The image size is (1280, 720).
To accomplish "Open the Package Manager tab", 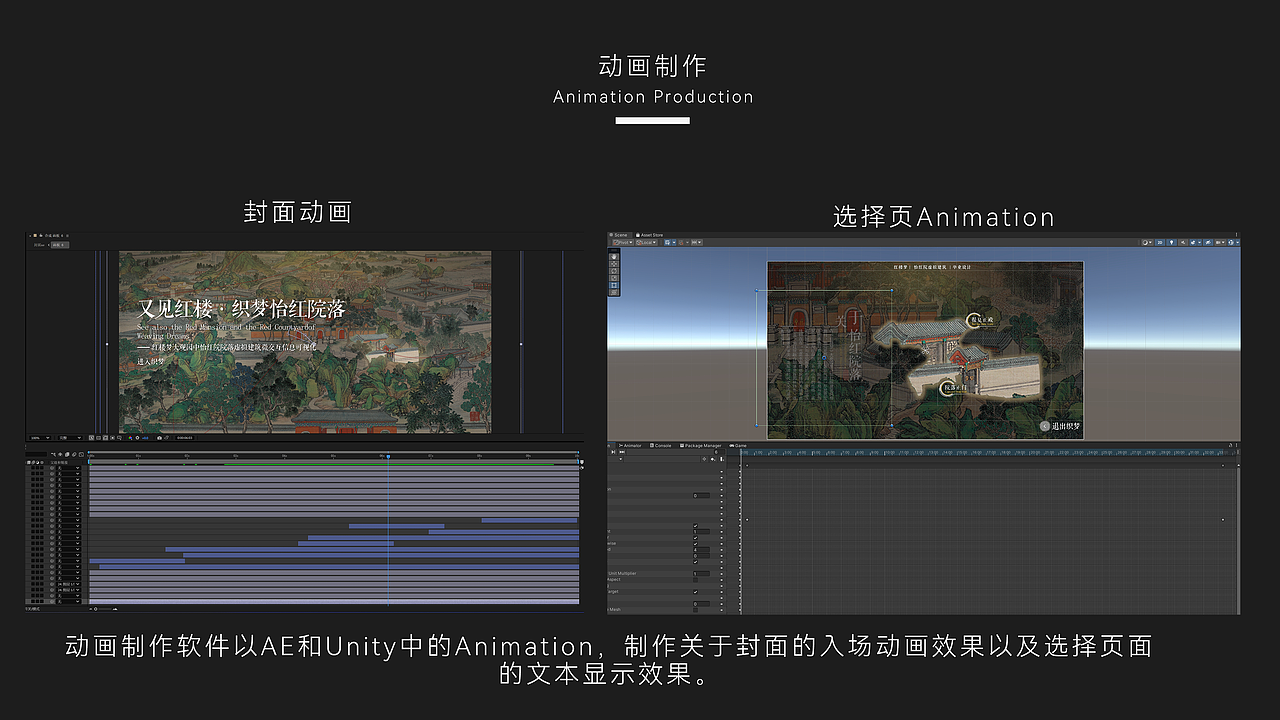I will click(700, 447).
